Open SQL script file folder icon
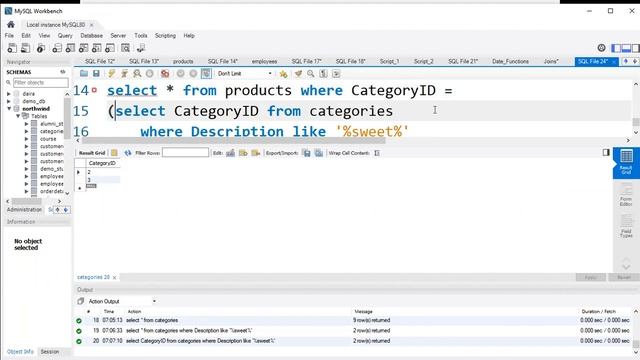Screen dimensions: 640x360 84,73
